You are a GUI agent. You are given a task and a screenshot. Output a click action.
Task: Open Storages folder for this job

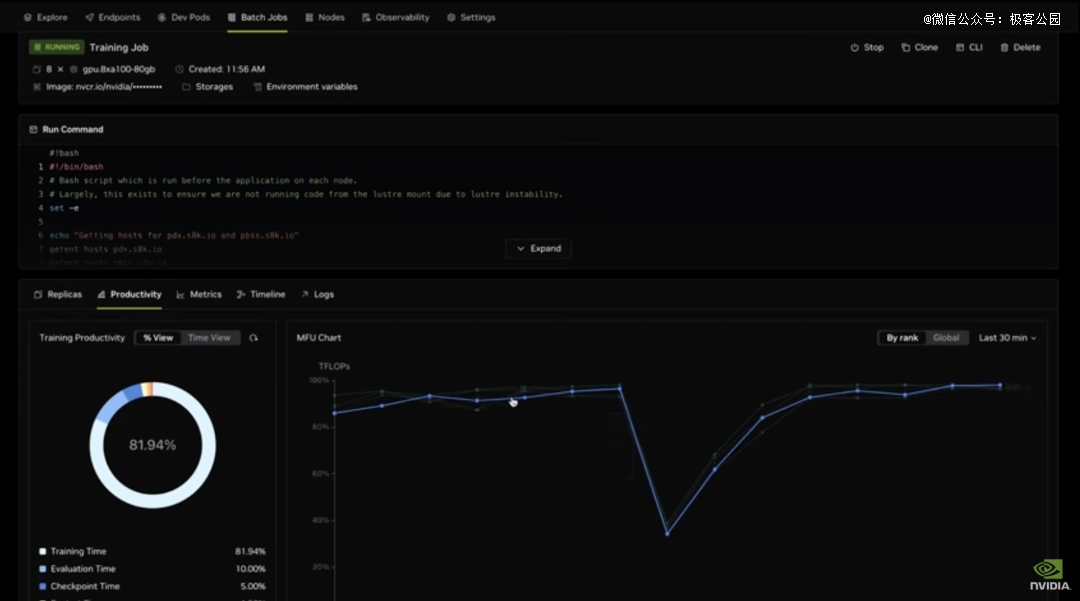[207, 87]
